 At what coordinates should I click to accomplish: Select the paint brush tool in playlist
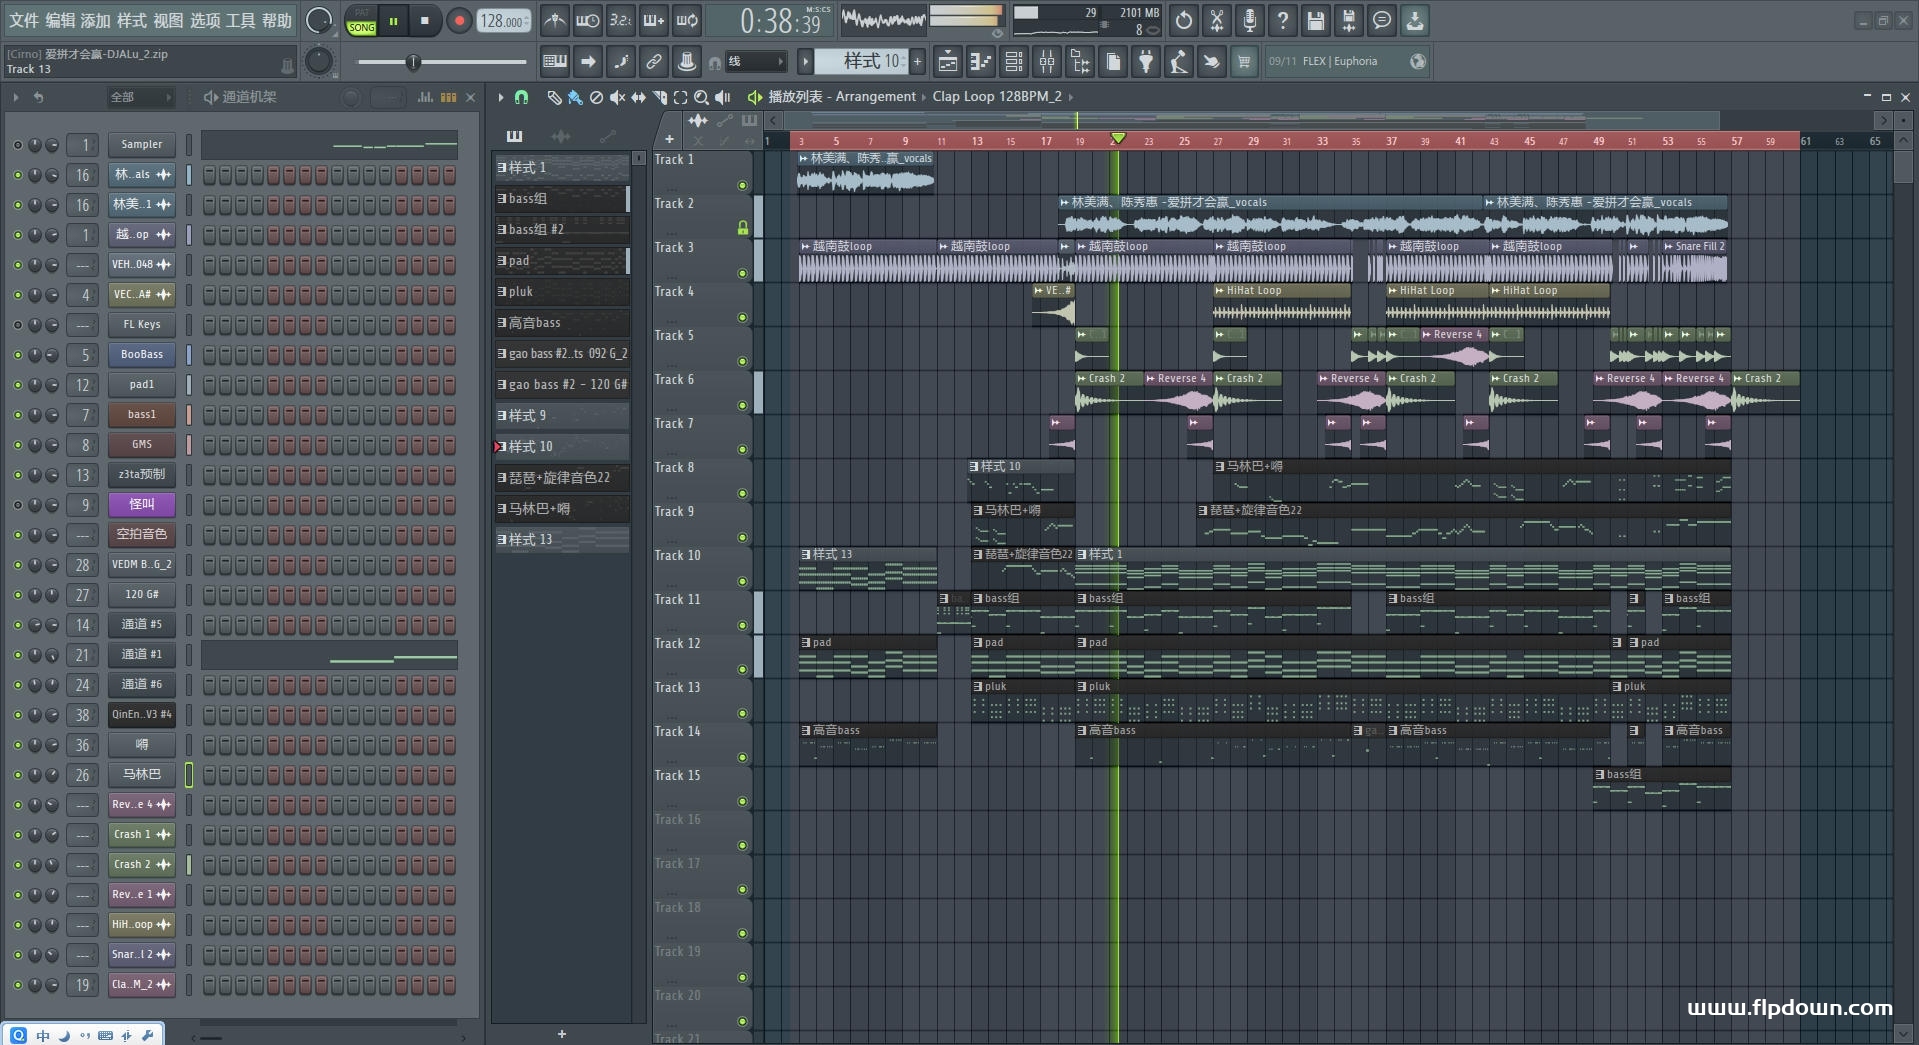575,97
